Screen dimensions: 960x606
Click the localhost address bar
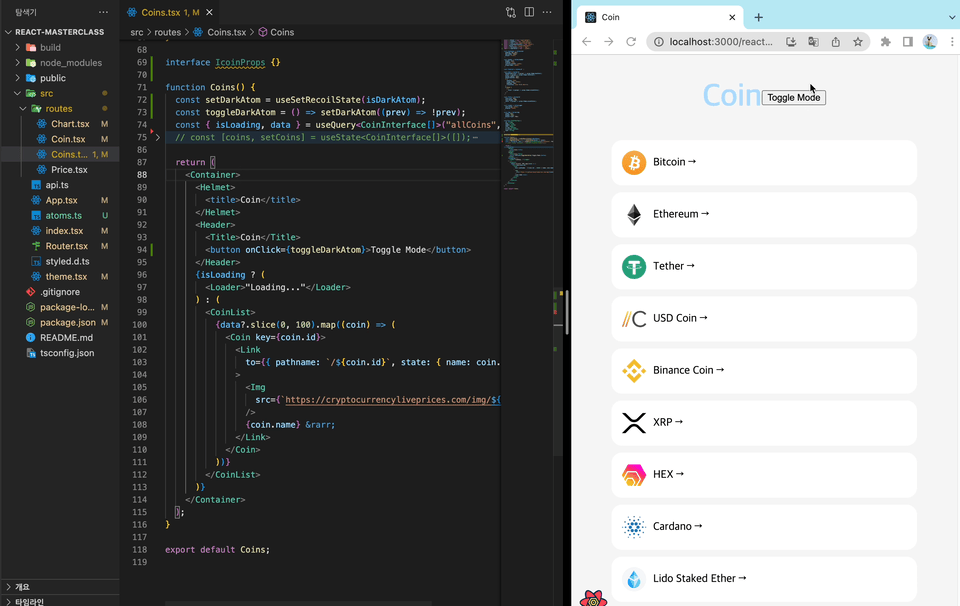point(721,42)
